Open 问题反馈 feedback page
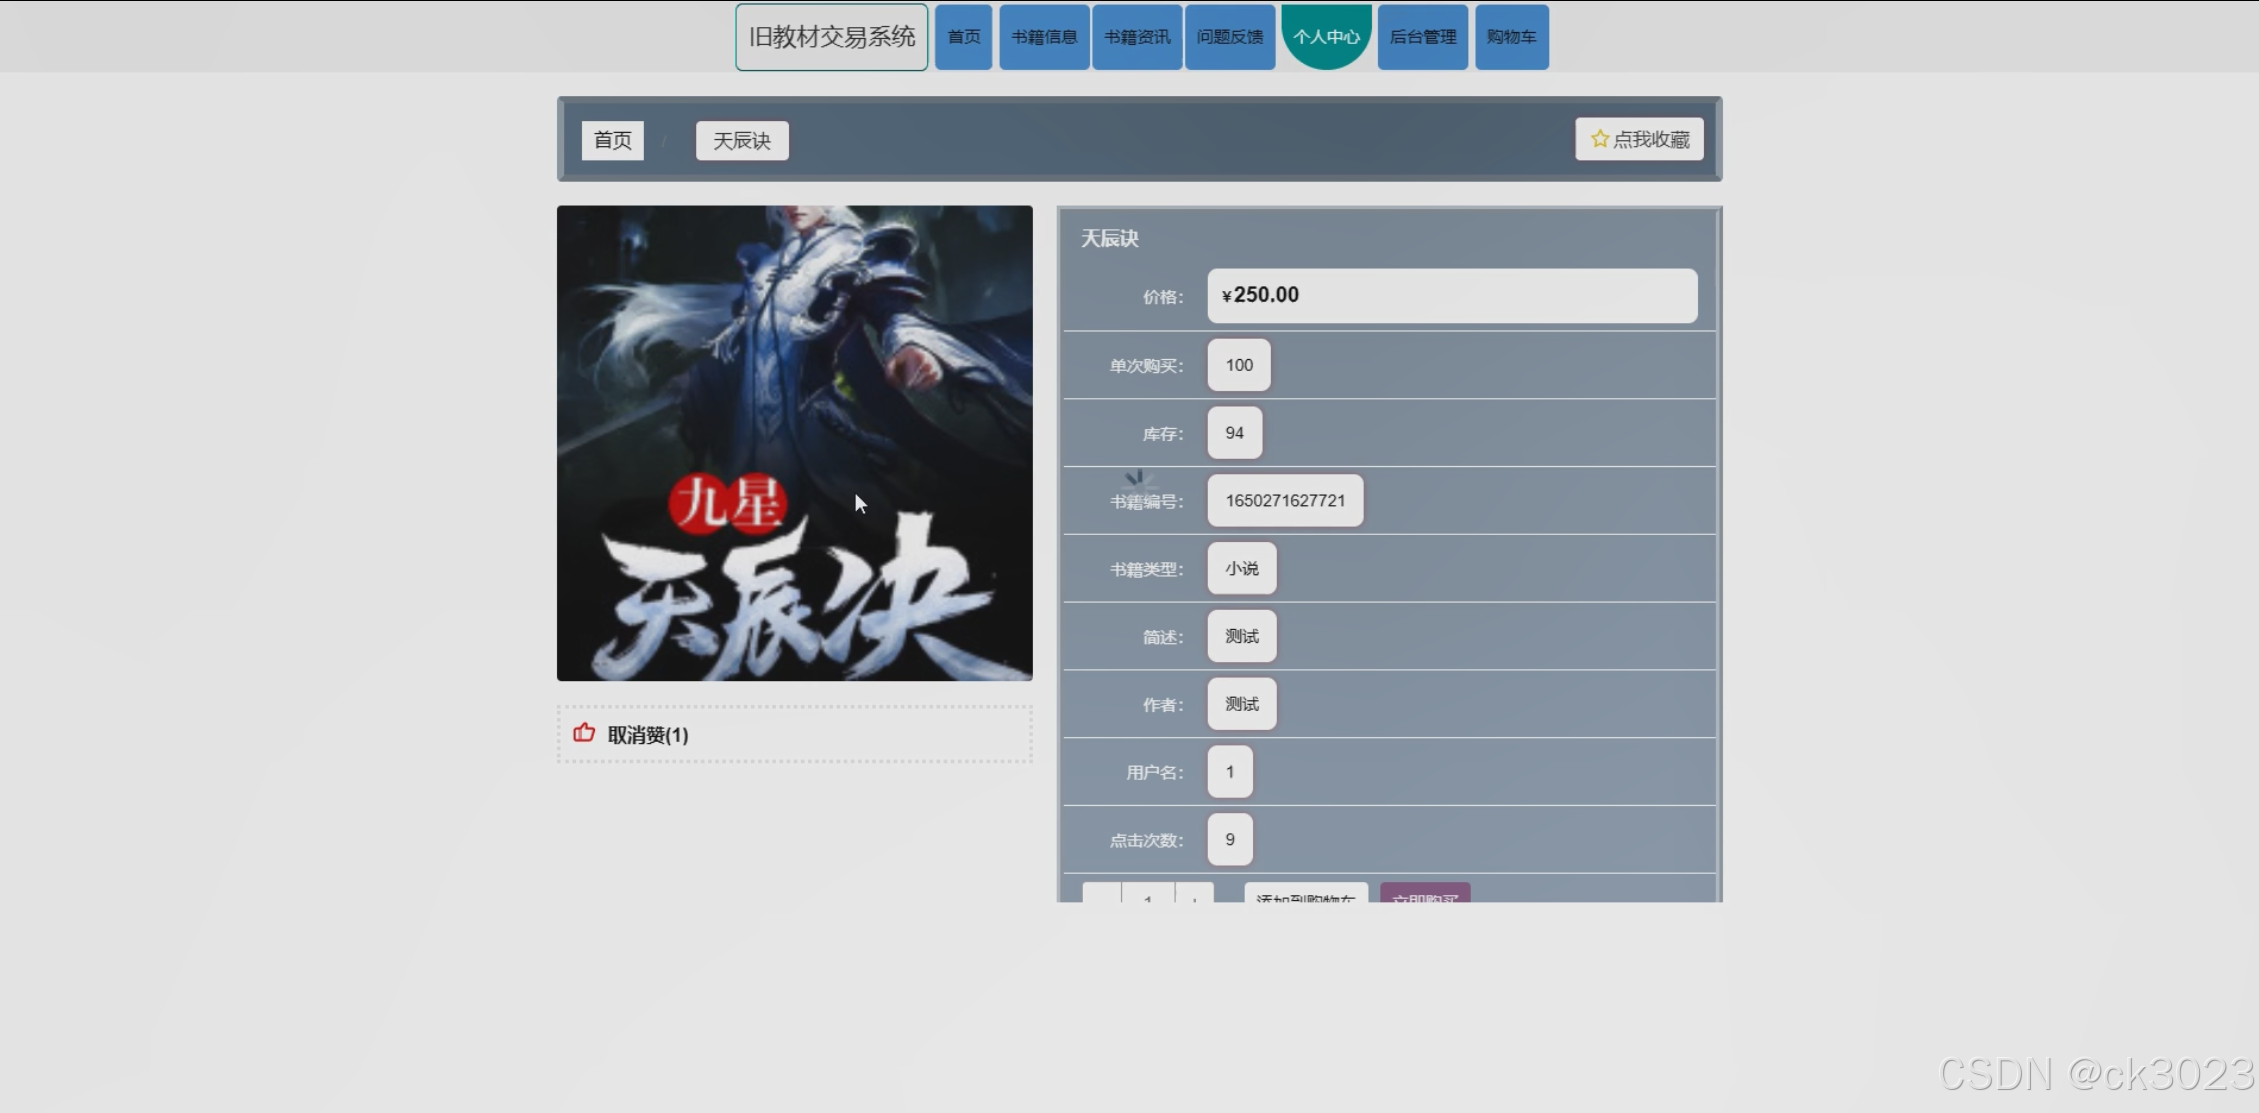The height and width of the screenshot is (1113, 2259). coord(1229,37)
